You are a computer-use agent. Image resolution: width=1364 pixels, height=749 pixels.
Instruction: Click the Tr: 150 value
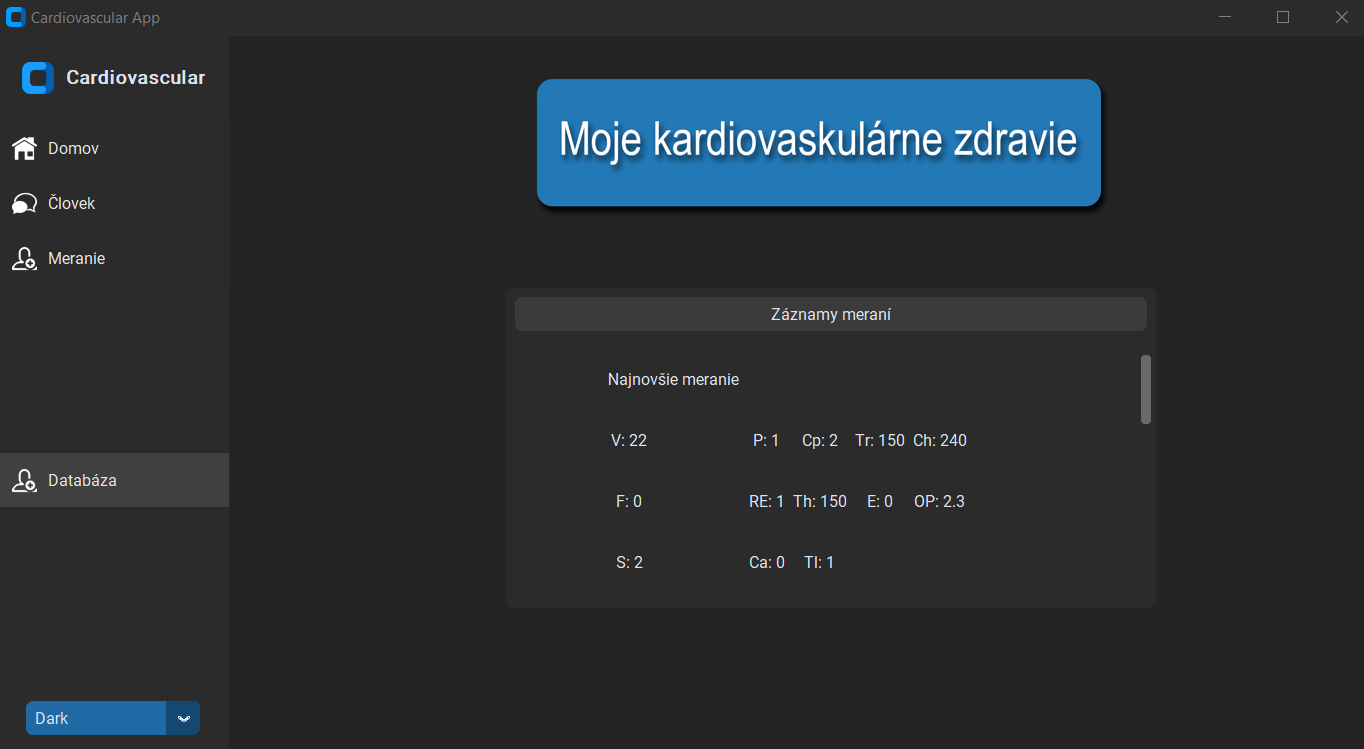pos(880,440)
